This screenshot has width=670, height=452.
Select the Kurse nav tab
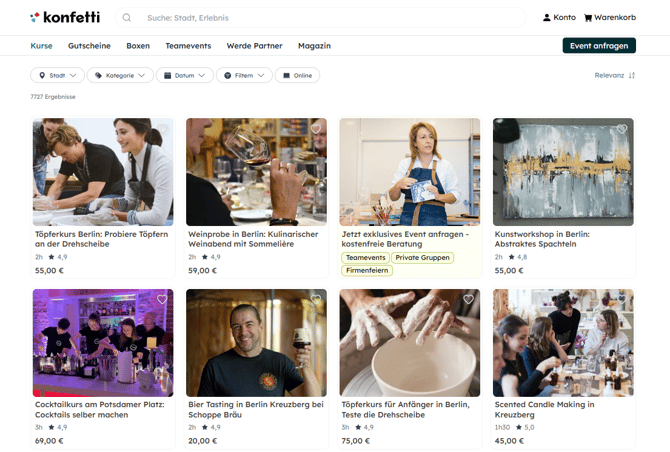41,46
